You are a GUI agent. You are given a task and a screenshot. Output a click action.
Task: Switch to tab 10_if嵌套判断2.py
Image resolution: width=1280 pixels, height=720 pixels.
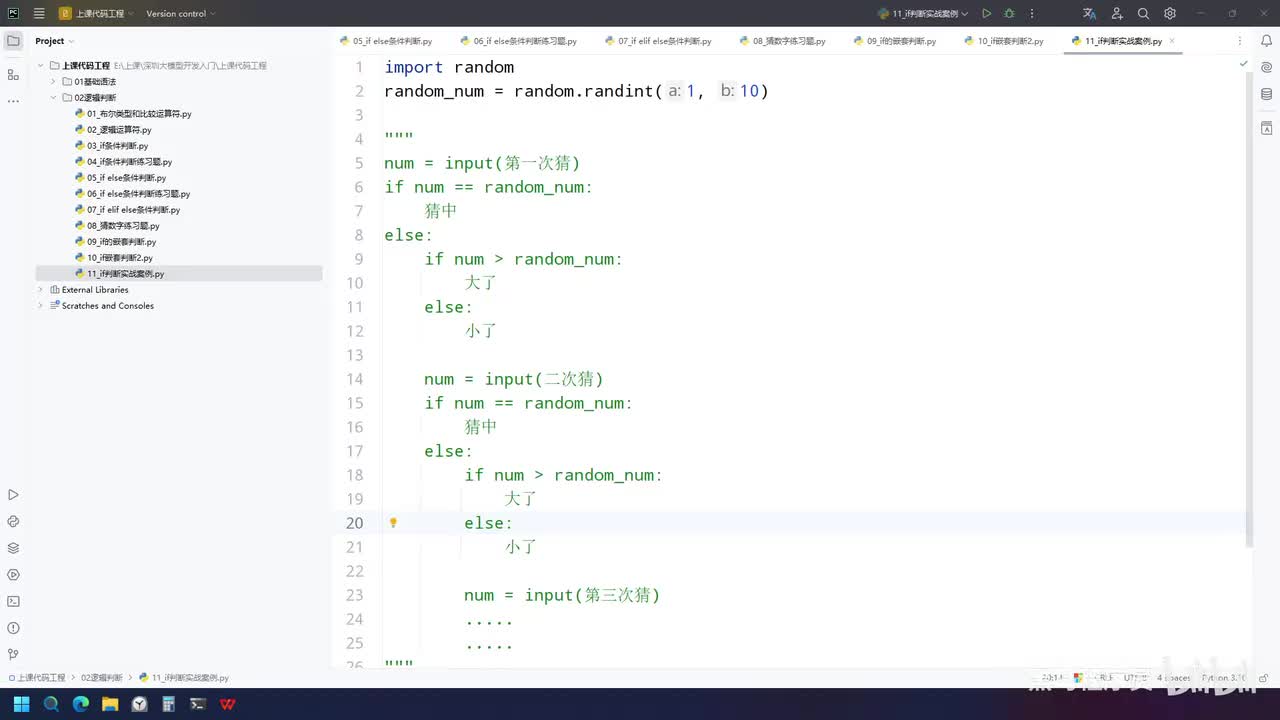point(1002,41)
